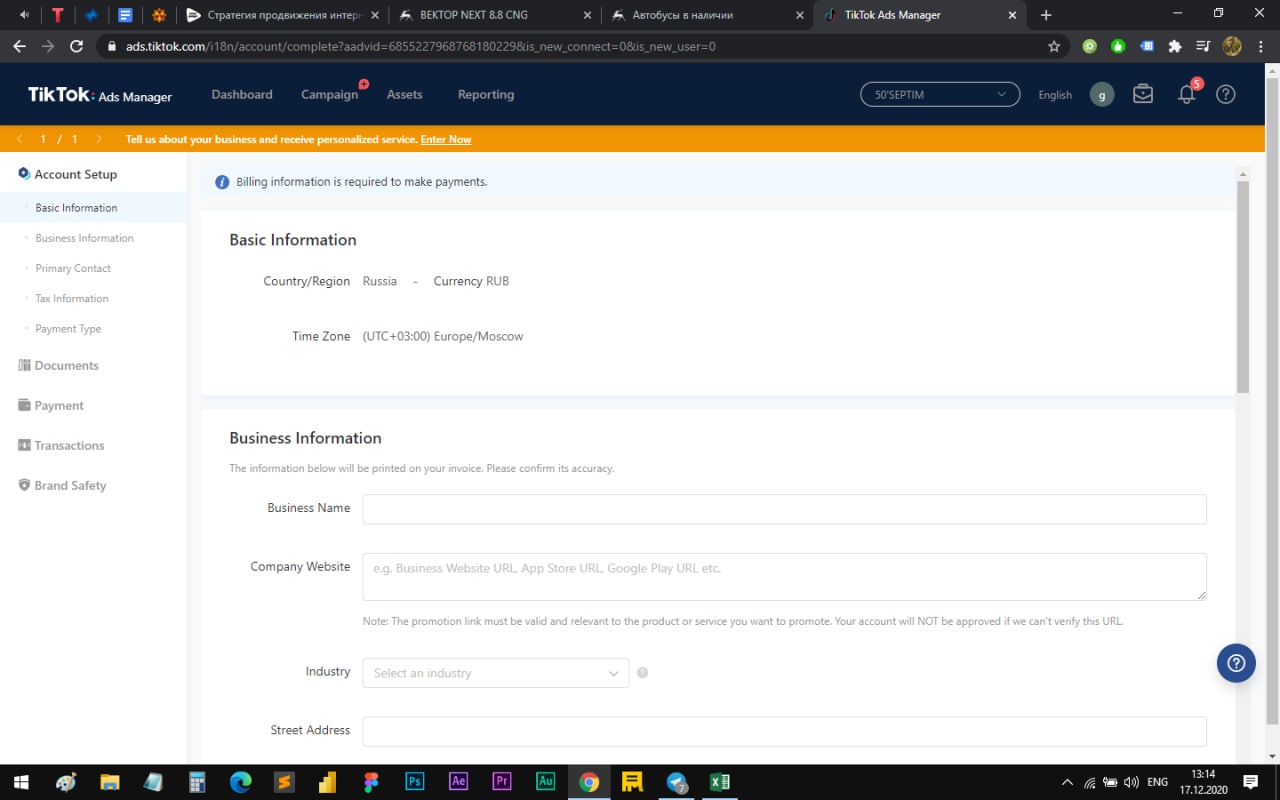
Task: Bookmark this page with the star icon
Action: click(1054, 46)
